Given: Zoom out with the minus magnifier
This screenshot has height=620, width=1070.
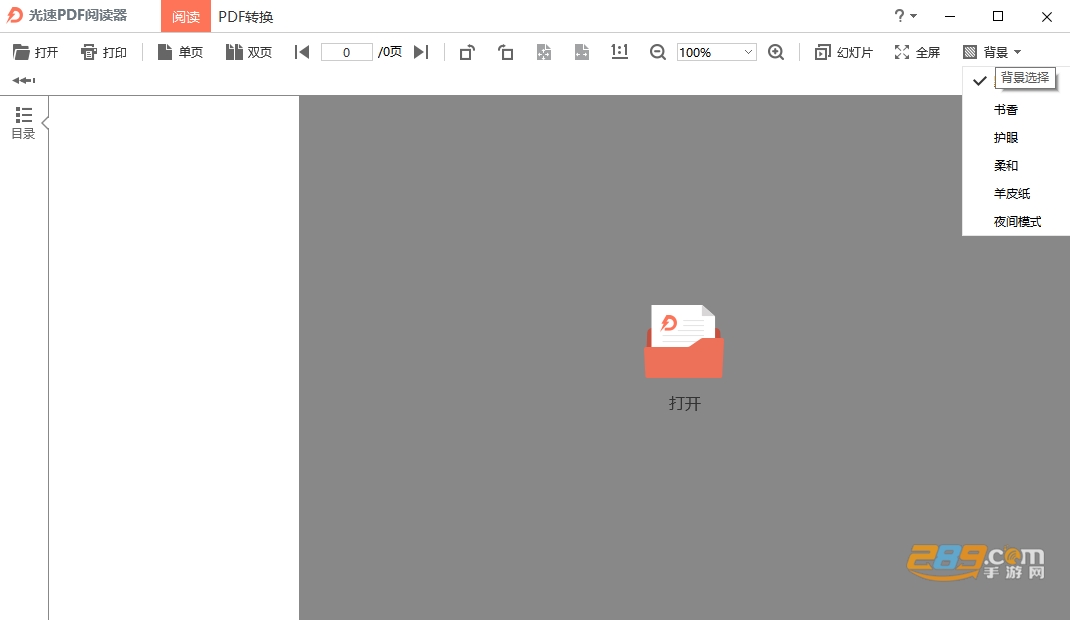Looking at the screenshot, I should coord(657,52).
